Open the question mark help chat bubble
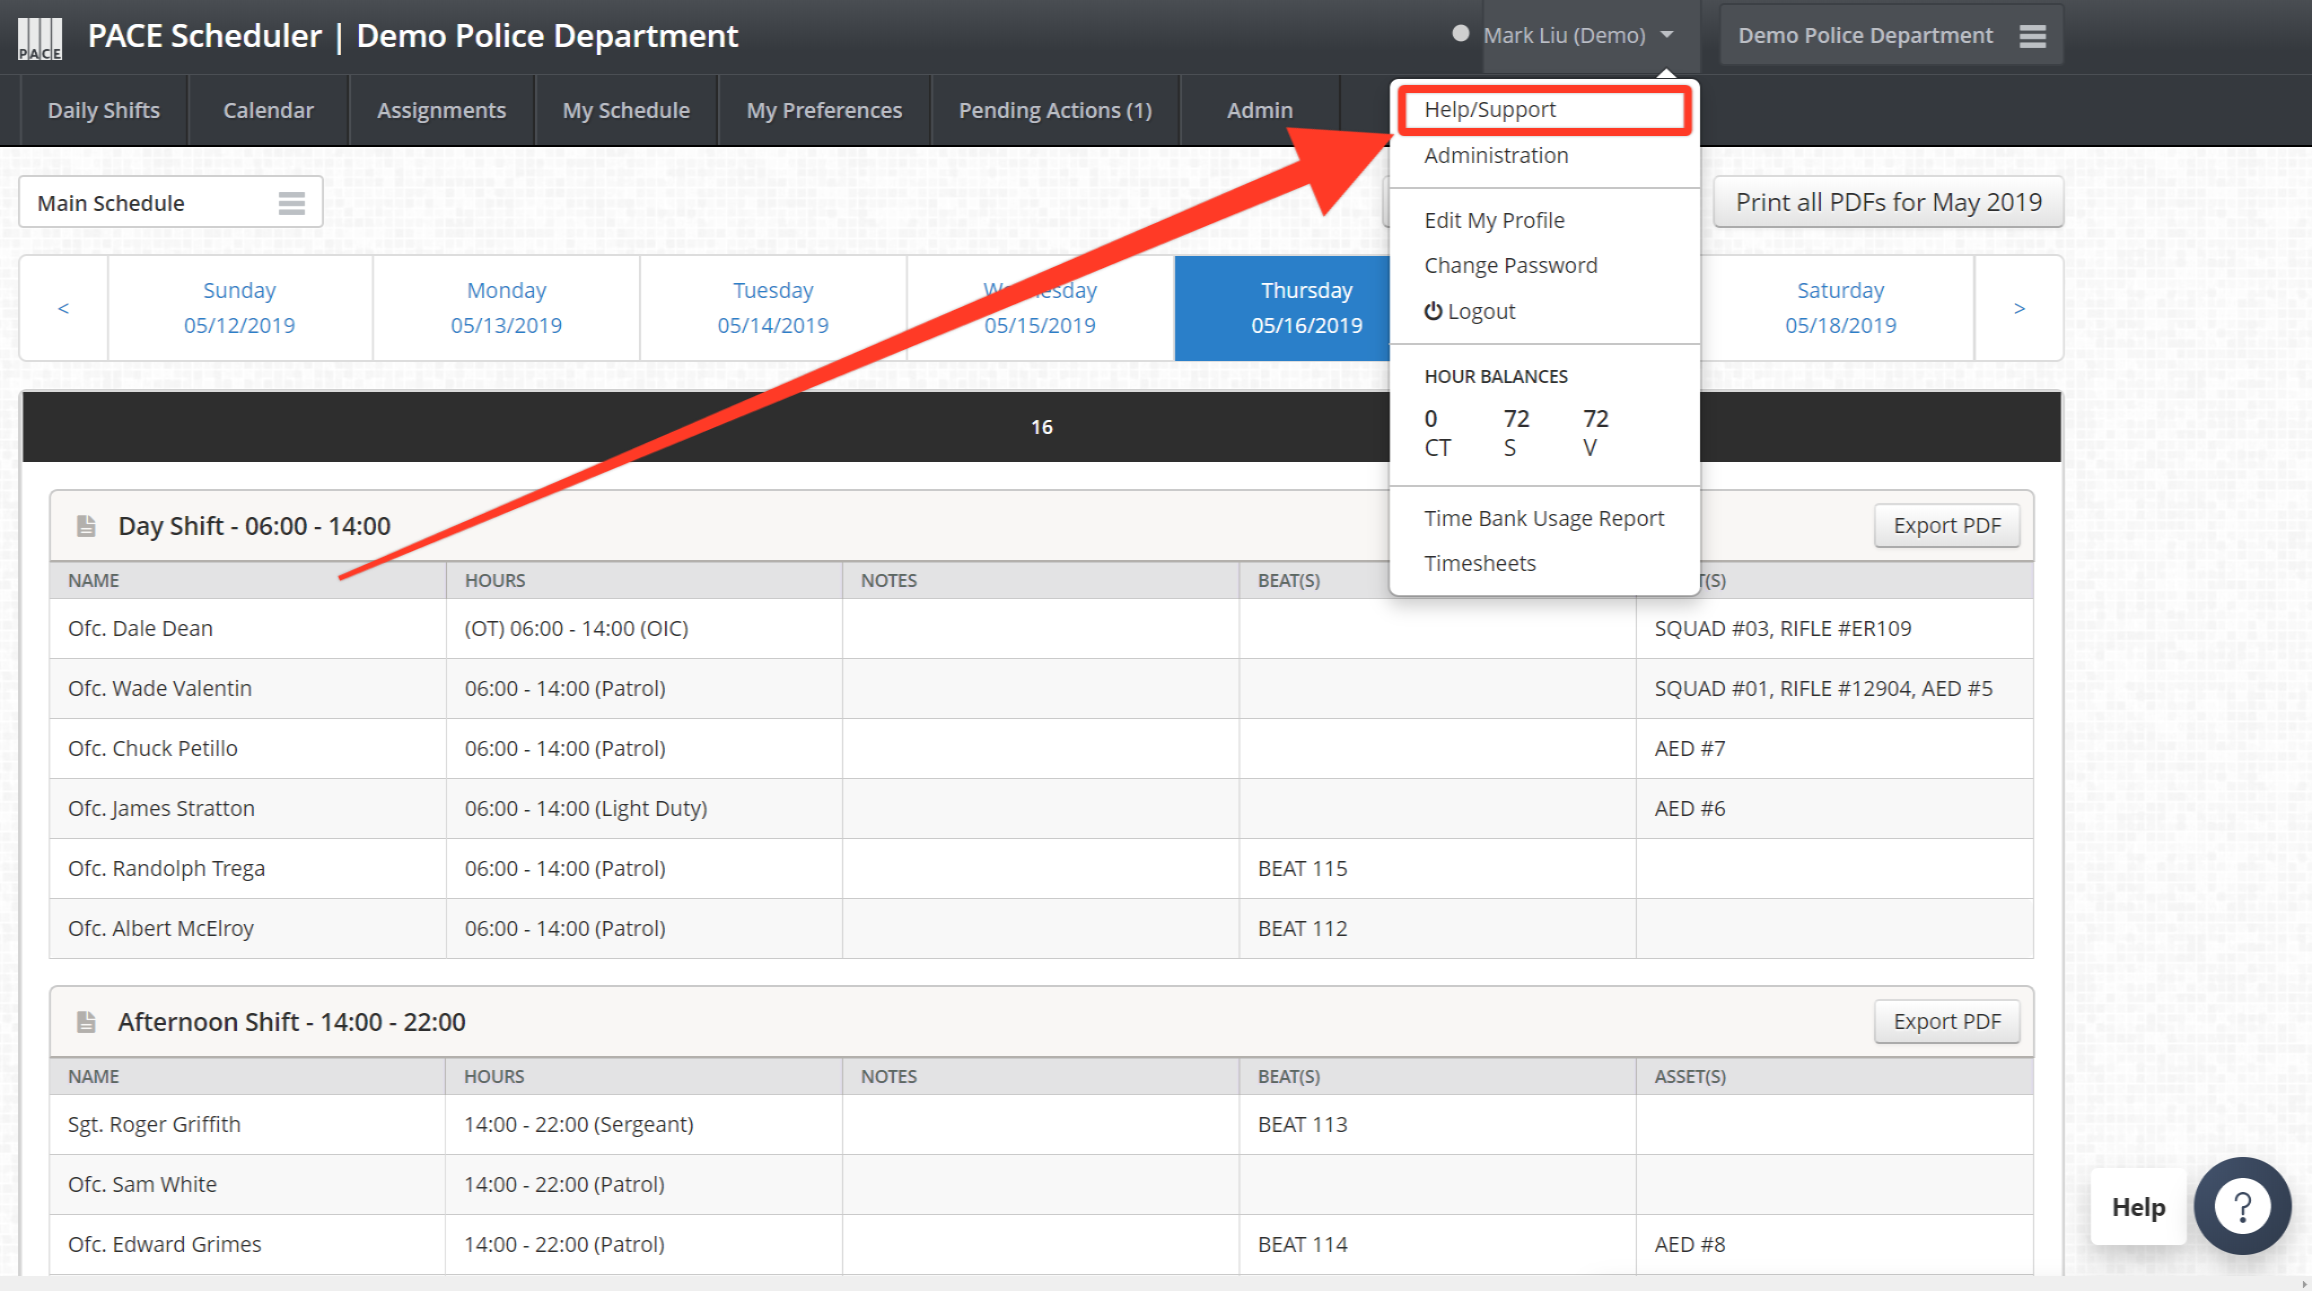Screen dimensions: 2312x1291 (2243, 1206)
